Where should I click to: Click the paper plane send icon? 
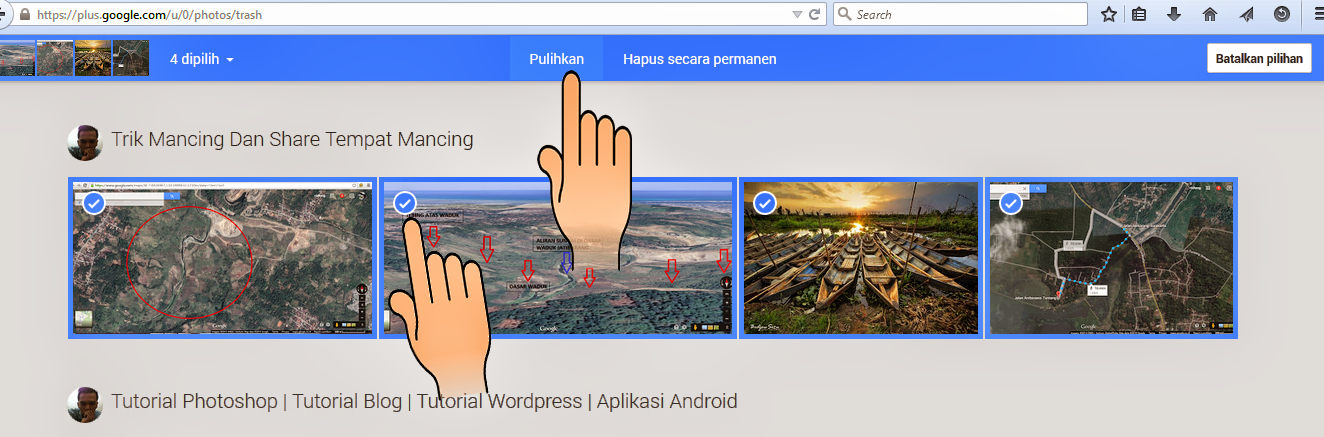tap(1246, 15)
